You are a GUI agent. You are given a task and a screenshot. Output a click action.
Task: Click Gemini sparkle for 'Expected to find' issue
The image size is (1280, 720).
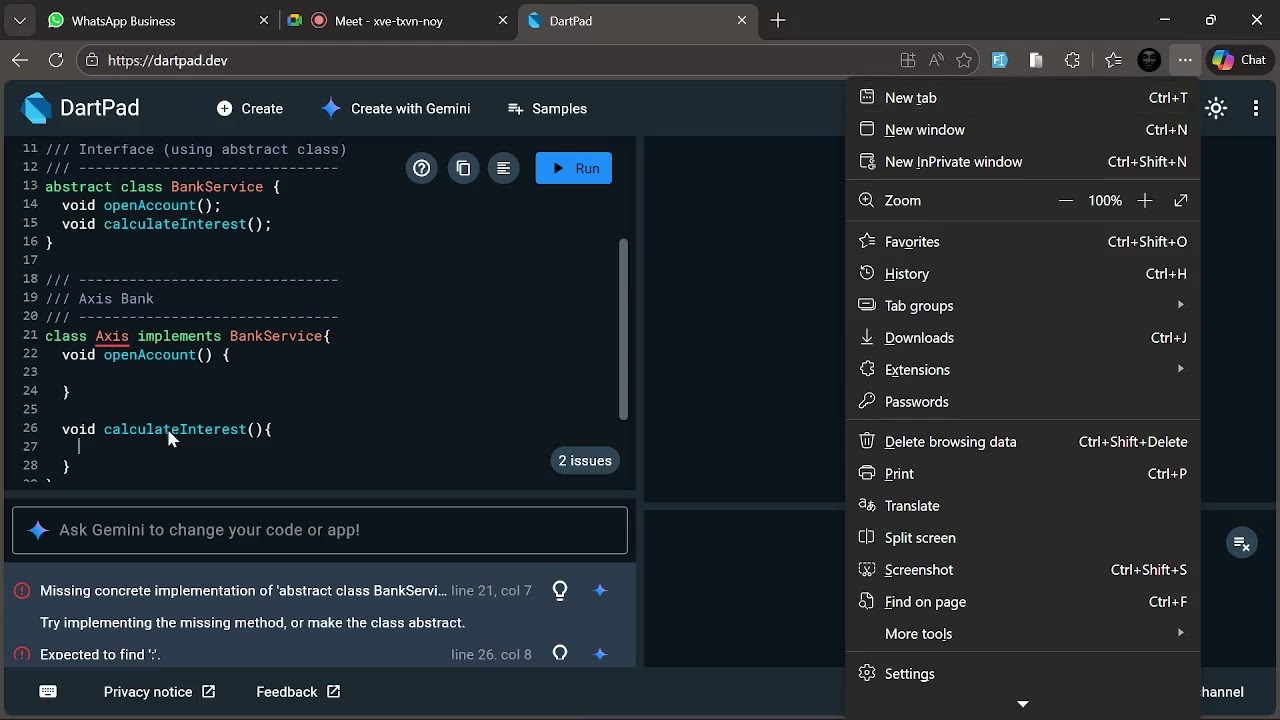600,654
